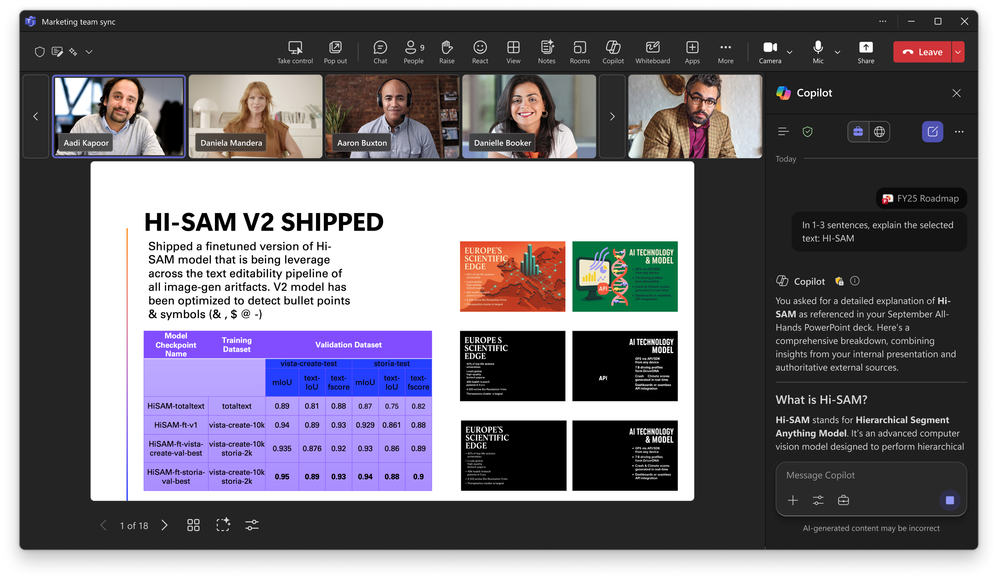
Task: Expand the Camera options arrow
Action: [x=790, y=52]
